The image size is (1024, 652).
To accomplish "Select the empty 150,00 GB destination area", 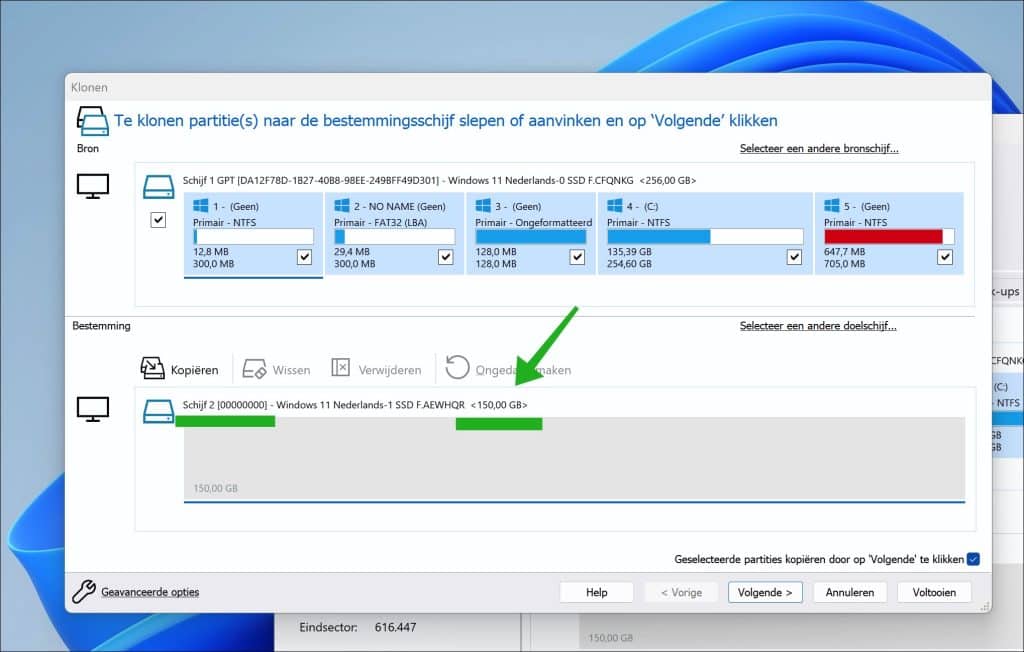I will (574, 459).
